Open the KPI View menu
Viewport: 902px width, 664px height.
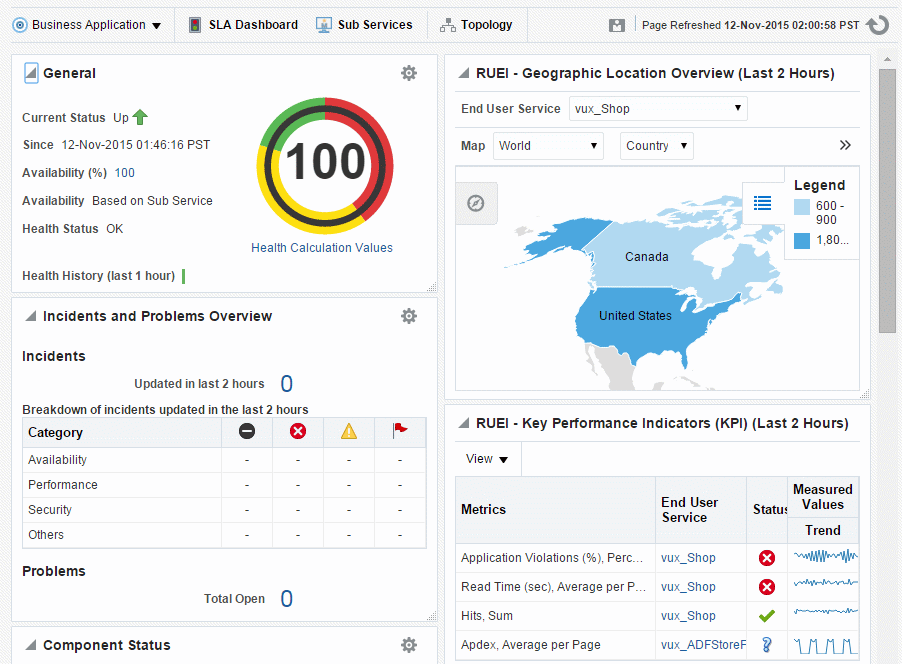(487, 459)
